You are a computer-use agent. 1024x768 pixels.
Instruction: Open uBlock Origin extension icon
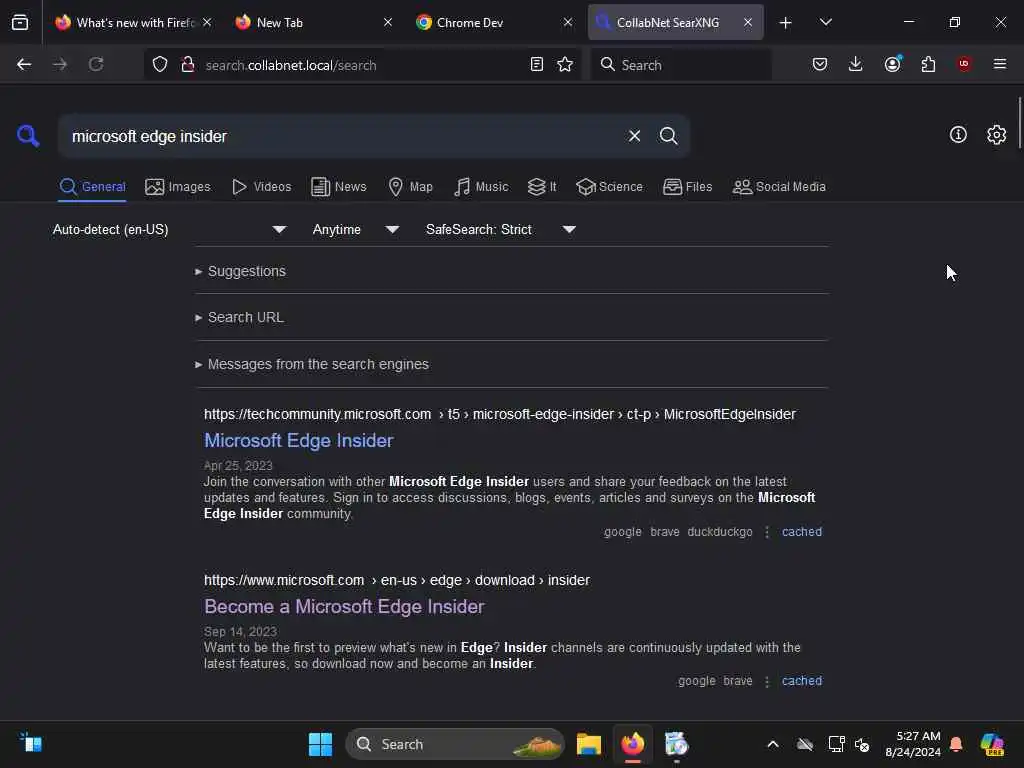coord(964,64)
